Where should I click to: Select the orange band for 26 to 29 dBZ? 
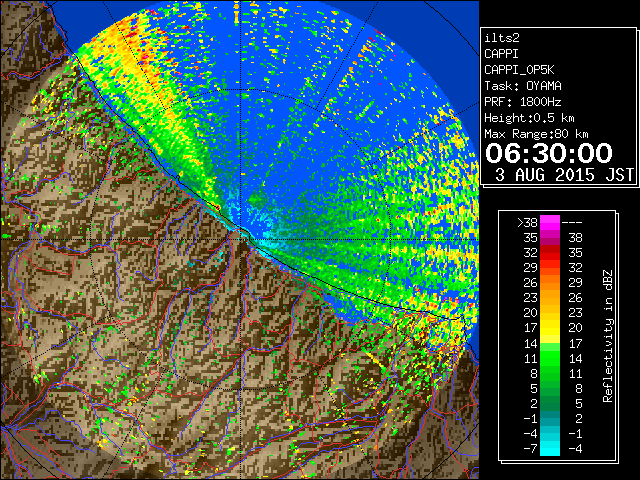pos(550,282)
